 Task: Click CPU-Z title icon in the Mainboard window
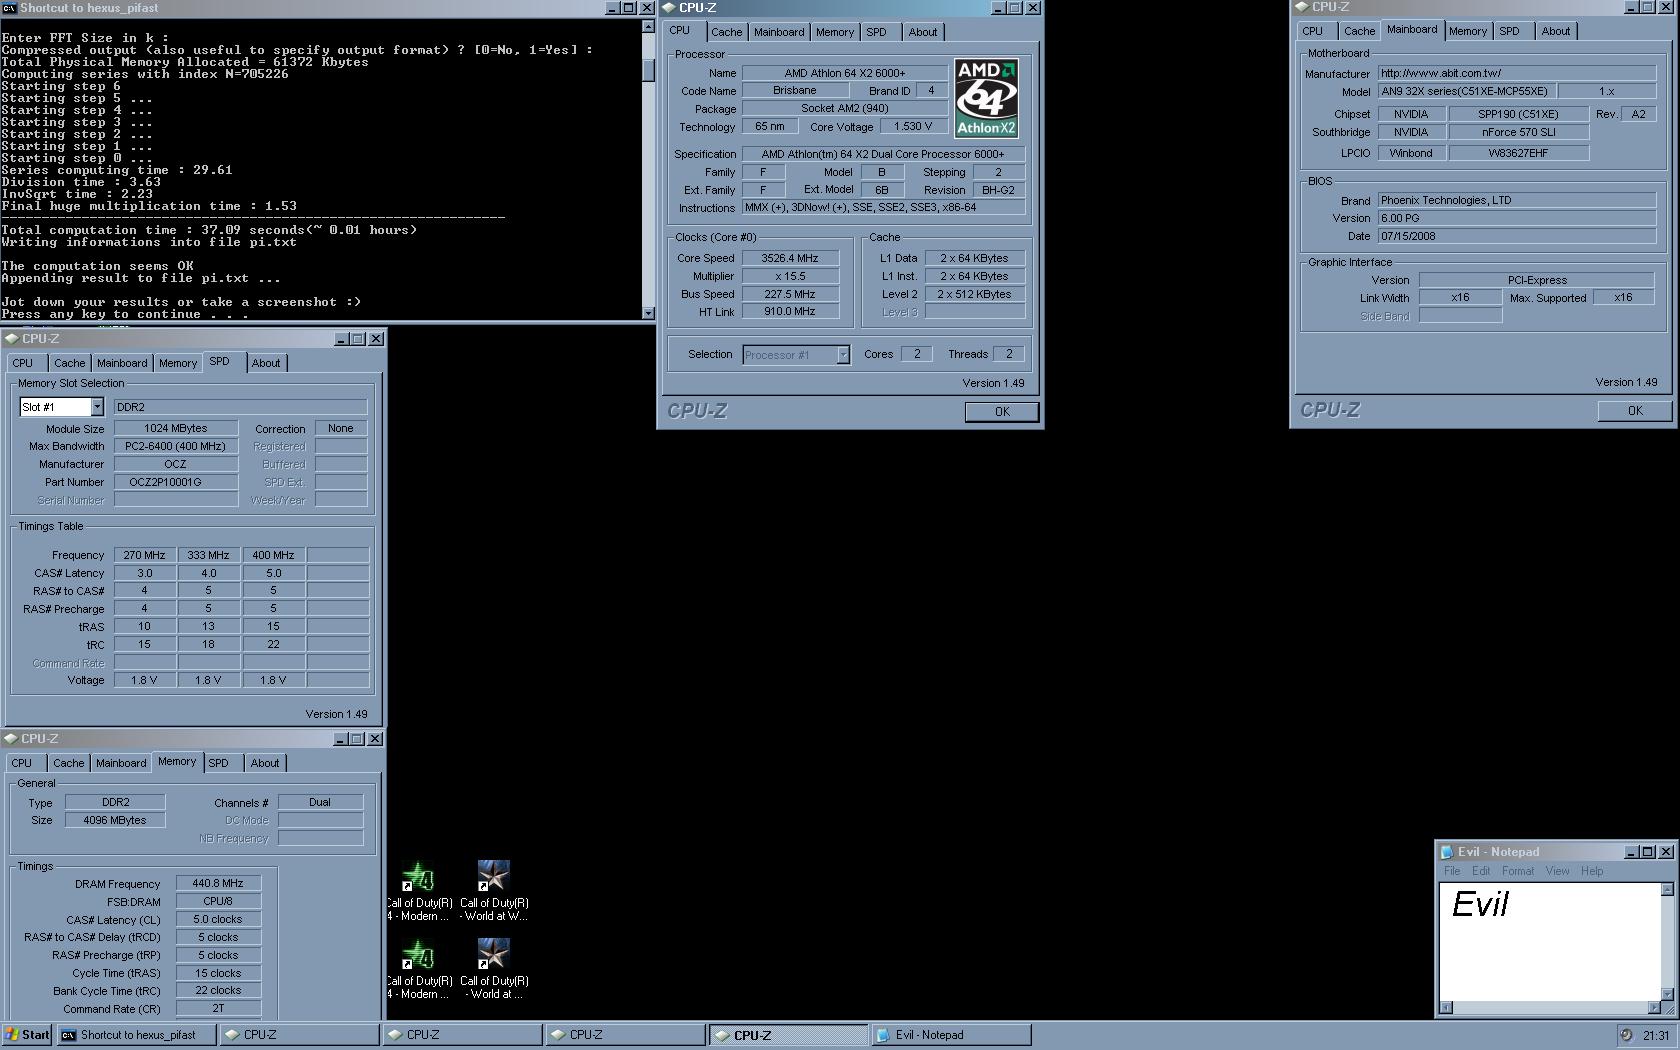(x=1302, y=7)
